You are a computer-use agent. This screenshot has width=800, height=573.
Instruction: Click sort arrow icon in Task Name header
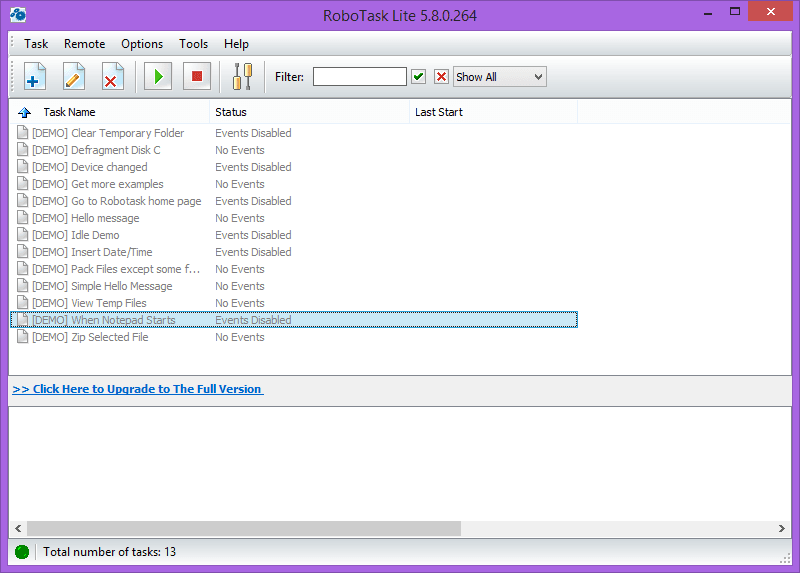pos(24,112)
